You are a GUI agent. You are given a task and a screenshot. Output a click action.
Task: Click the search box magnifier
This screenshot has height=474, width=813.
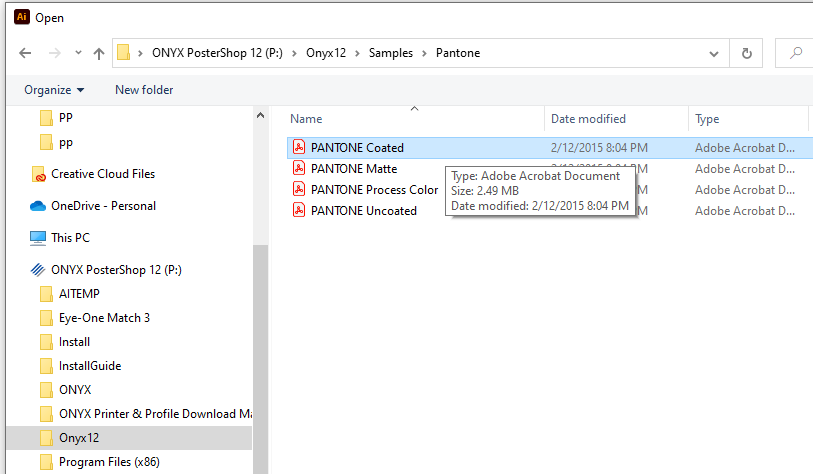pos(795,53)
